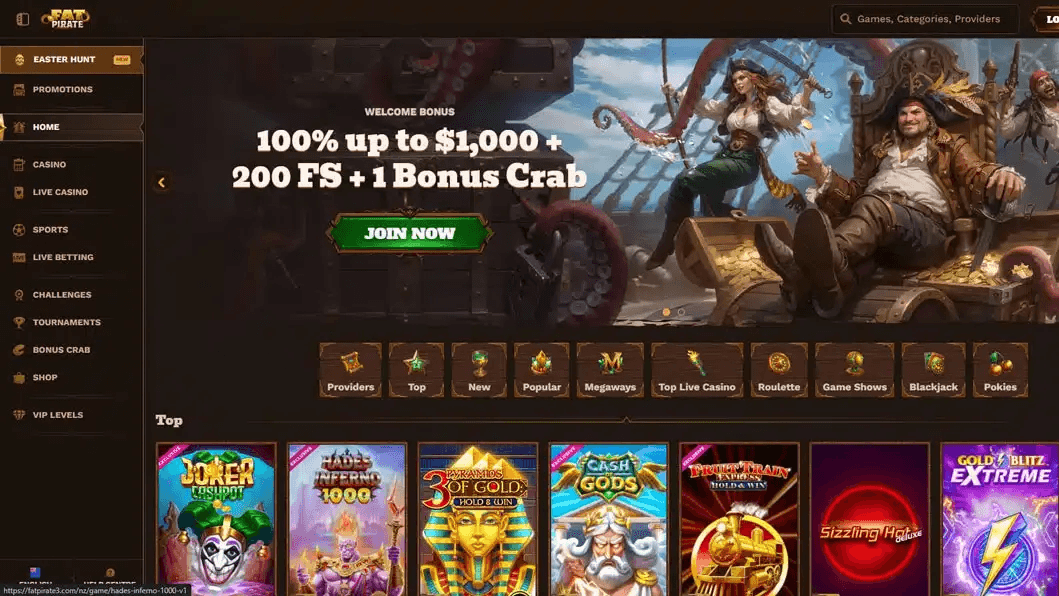The width and height of the screenshot is (1059, 596).
Task: Launch the Joker Cashpot game thumbnail
Action: point(216,519)
